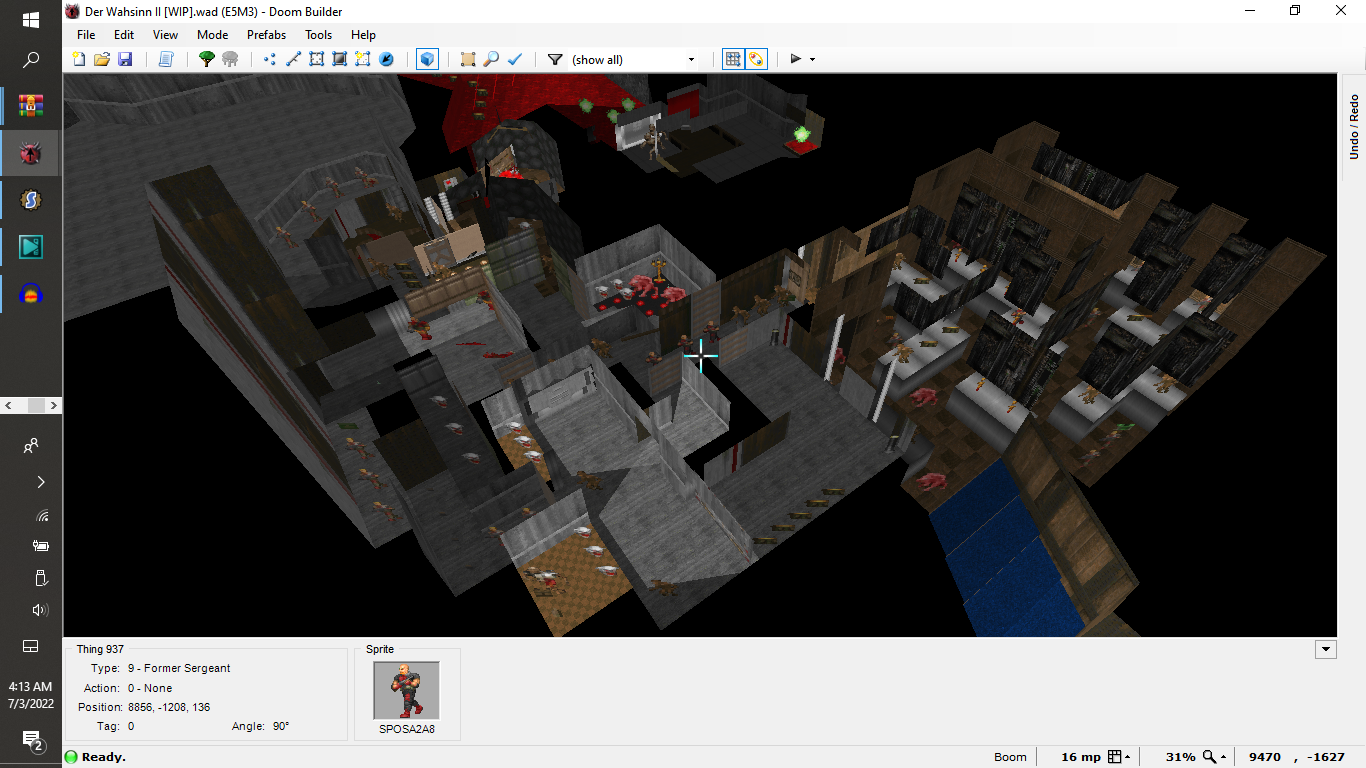This screenshot has height=768, width=1366.
Task: Click the grayed-out tree Redo icon
Action: click(x=230, y=59)
